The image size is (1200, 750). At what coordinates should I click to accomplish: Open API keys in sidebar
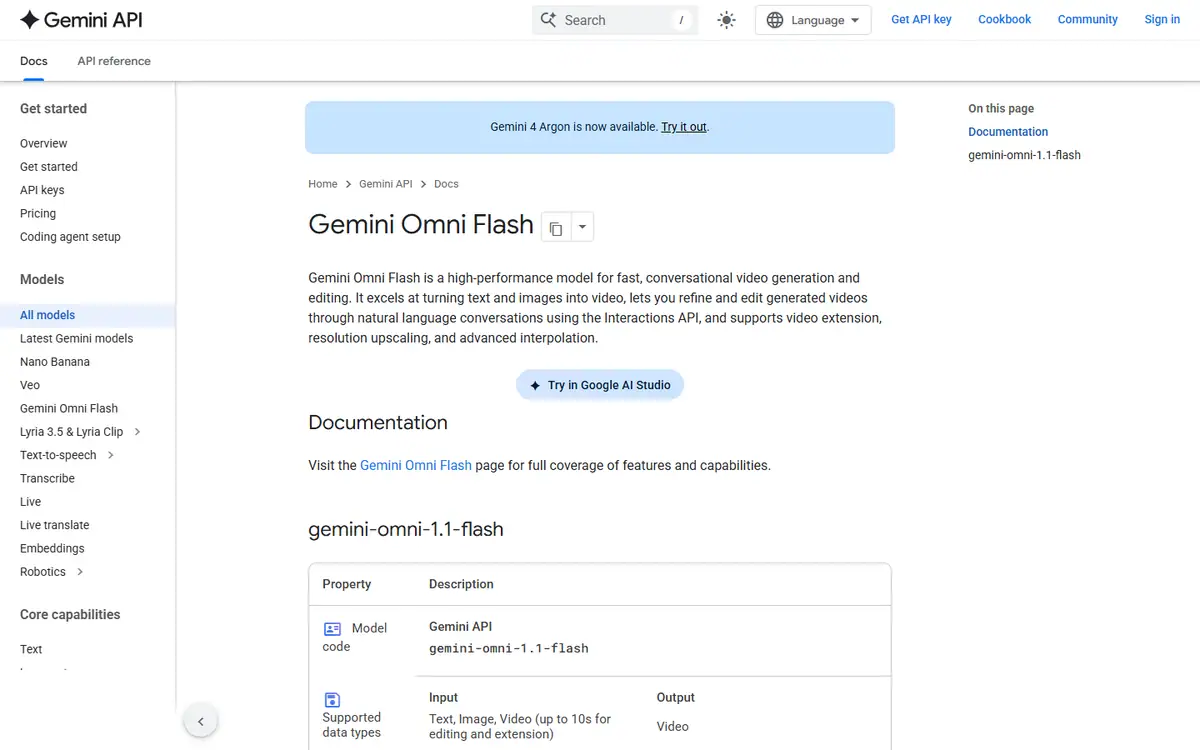pyautogui.click(x=42, y=190)
